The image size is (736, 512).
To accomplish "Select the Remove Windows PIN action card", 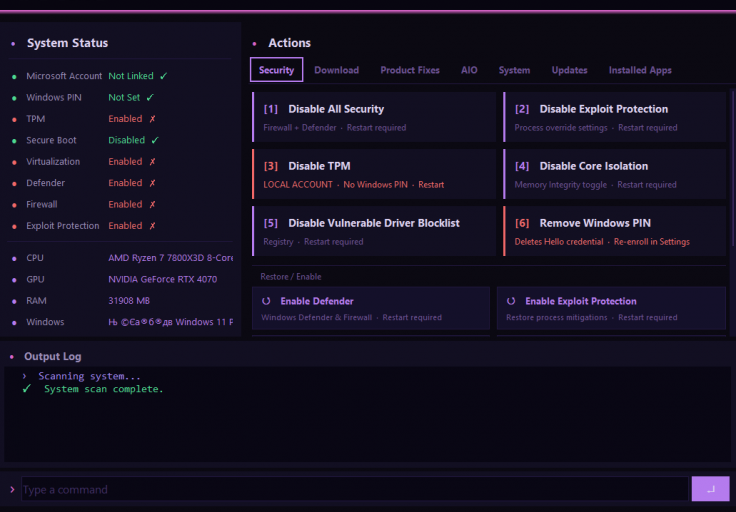I will click(614, 231).
